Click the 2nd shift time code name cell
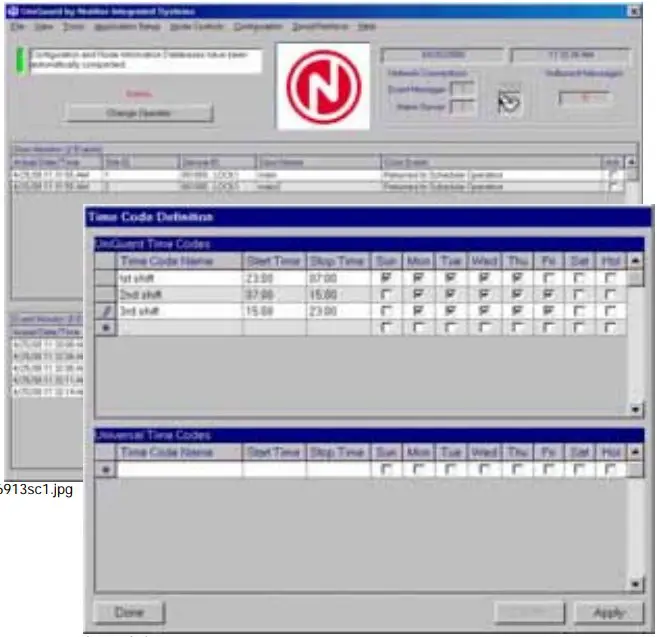Viewport: 657px width, 637px height. (x=179, y=295)
